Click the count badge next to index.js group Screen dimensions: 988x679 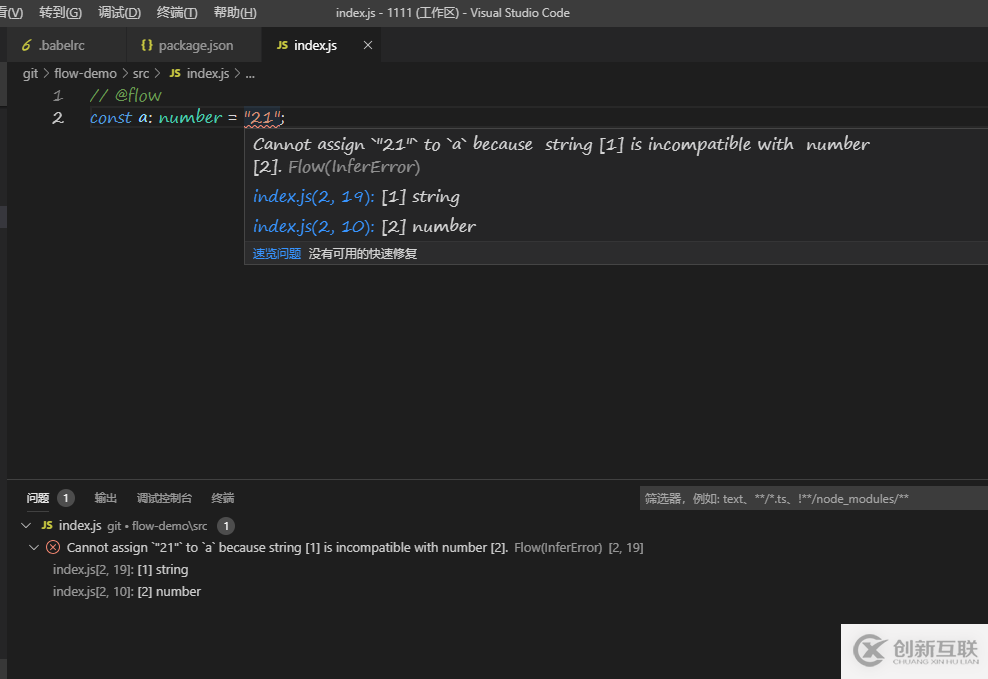[225, 524]
